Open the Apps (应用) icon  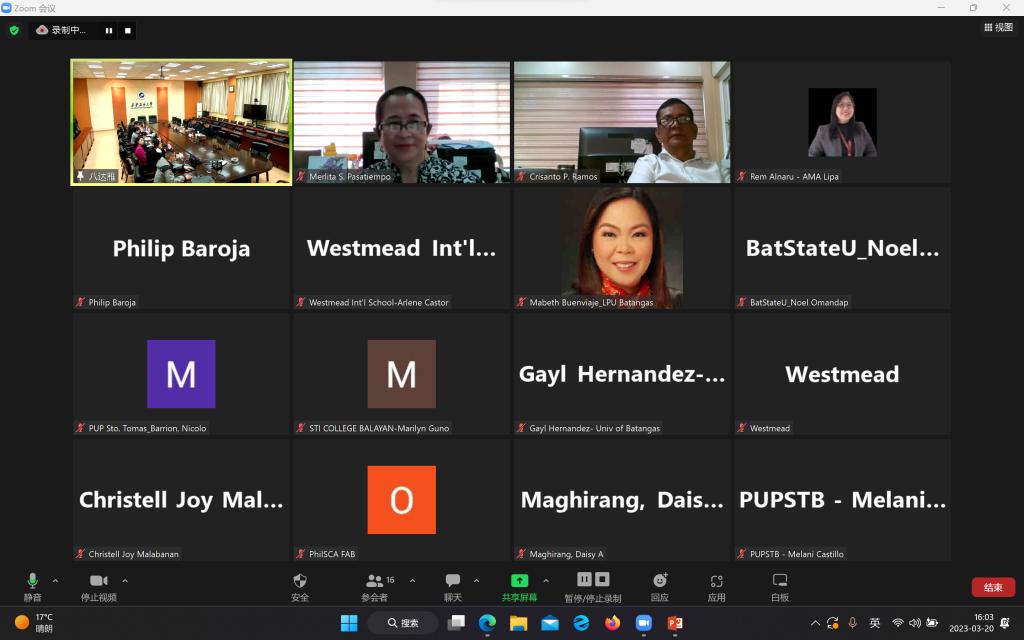click(x=716, y=581)
